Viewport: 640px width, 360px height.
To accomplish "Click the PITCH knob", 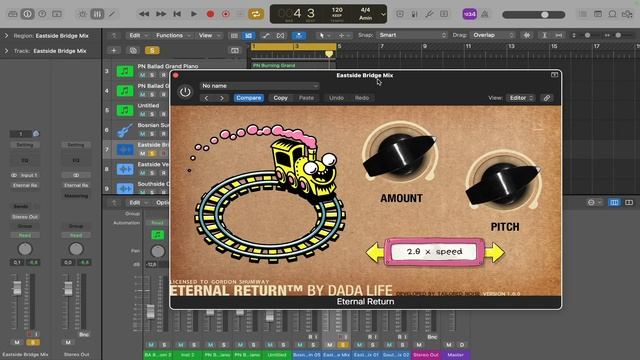I will click(504, 182).
